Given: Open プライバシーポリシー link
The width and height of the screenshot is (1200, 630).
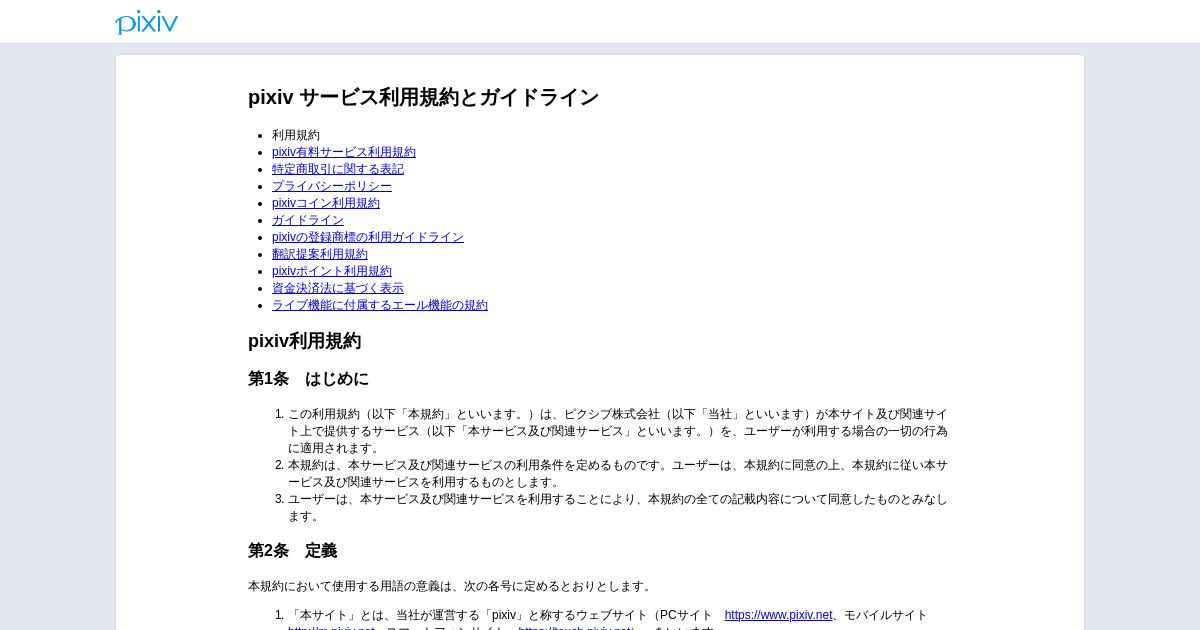Looking at the screenshot, I should pyautogui.click(x=332, y=186).
